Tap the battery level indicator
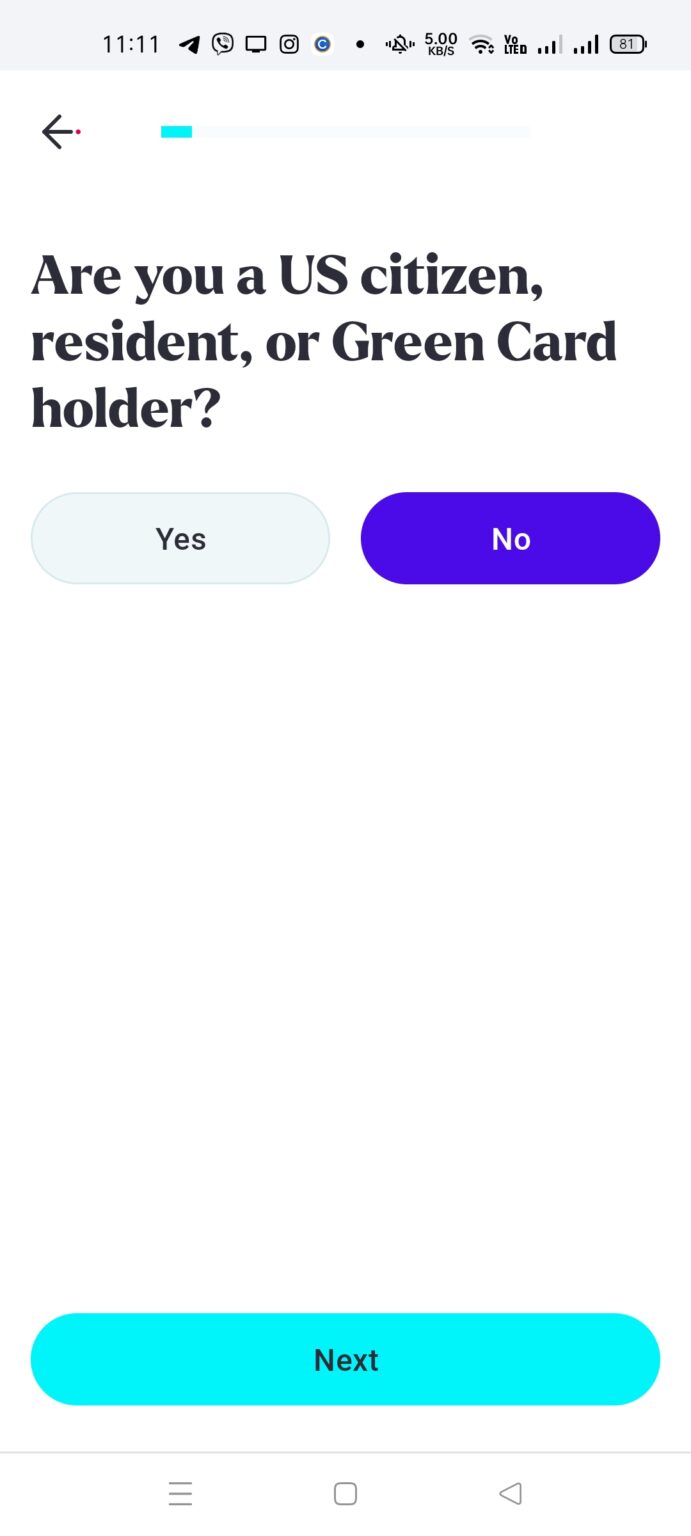Screen dimensions: 691x1536 pyautogui.click(x=628, y=44)
